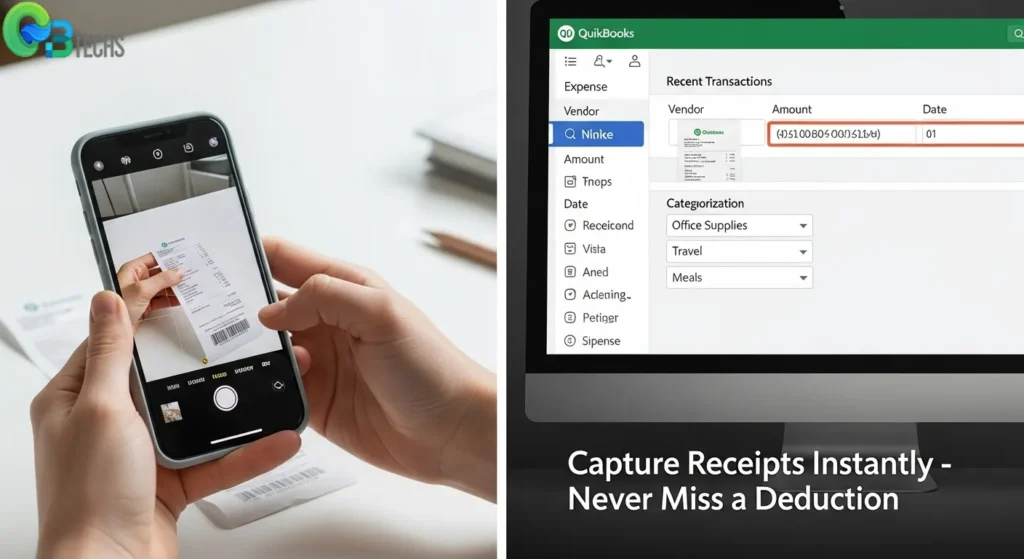Click the Tnops icon in sidebar
Image resolution: width=1024 pixels, height=559 pixels.
[570, 182]
